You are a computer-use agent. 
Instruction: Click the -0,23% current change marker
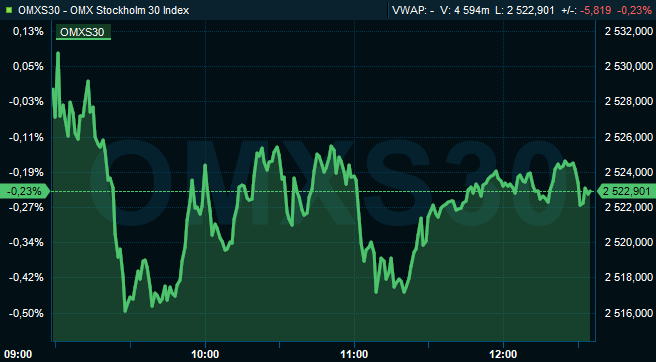[25, 191]
